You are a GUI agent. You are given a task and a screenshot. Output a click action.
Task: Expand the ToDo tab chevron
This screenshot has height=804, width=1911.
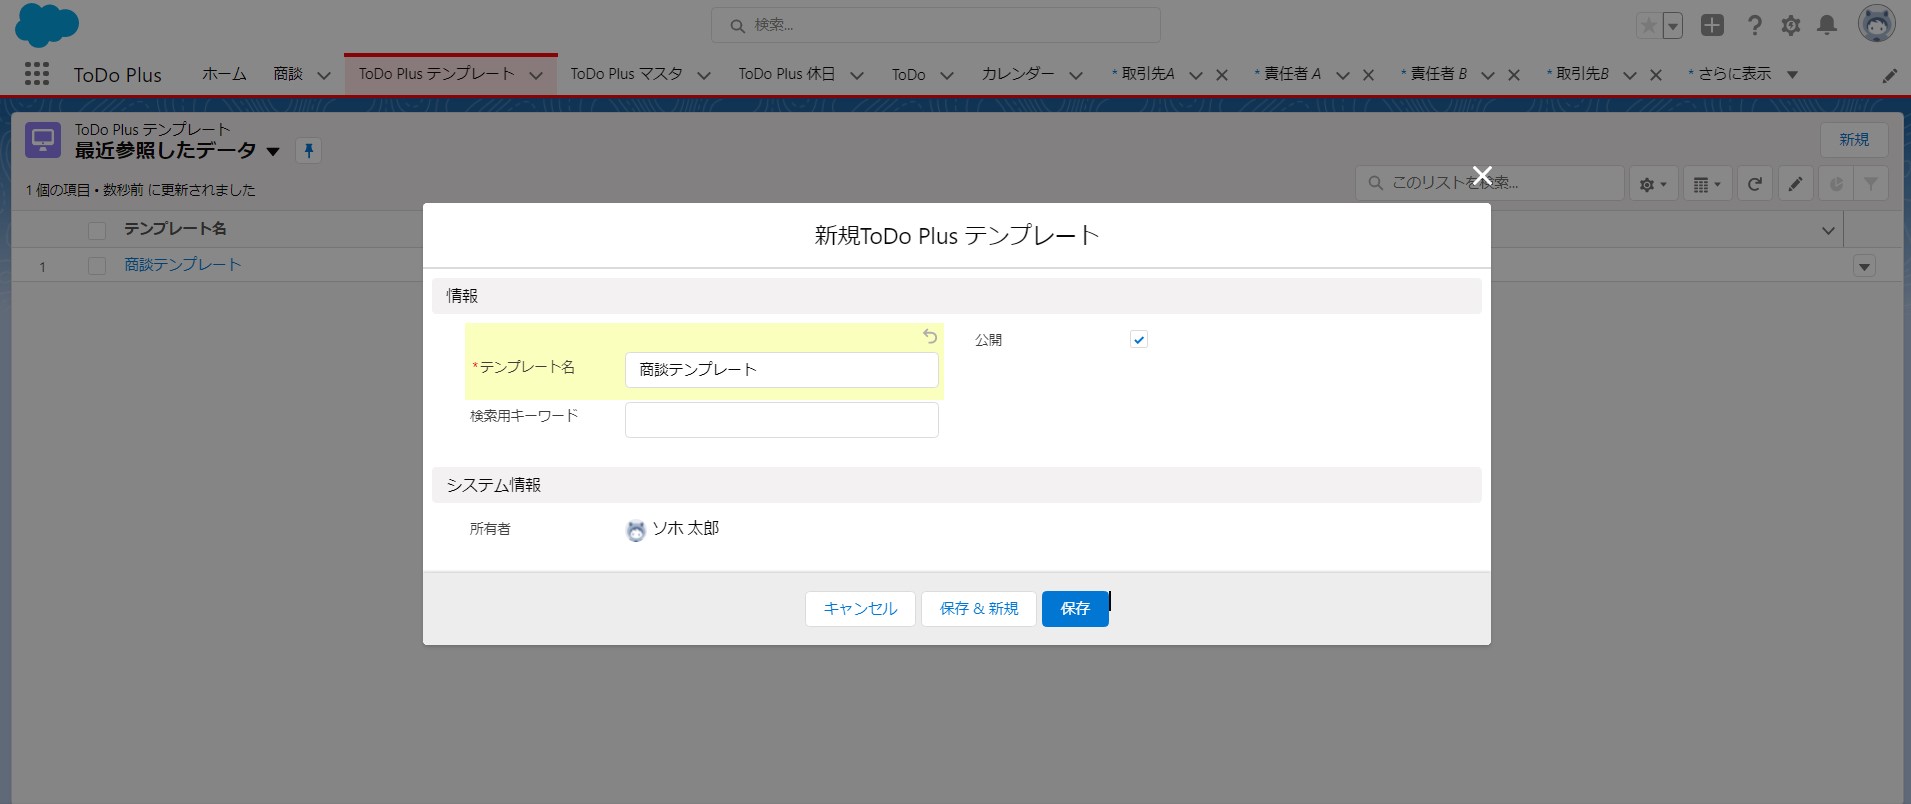tap(947, 75)
